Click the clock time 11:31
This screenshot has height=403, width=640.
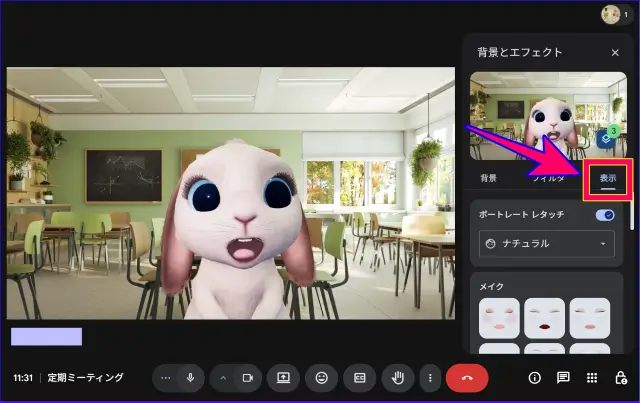tap(23, 378)
